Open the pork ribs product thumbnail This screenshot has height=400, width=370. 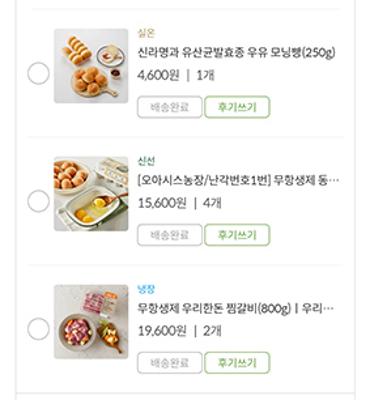point(91,322)
